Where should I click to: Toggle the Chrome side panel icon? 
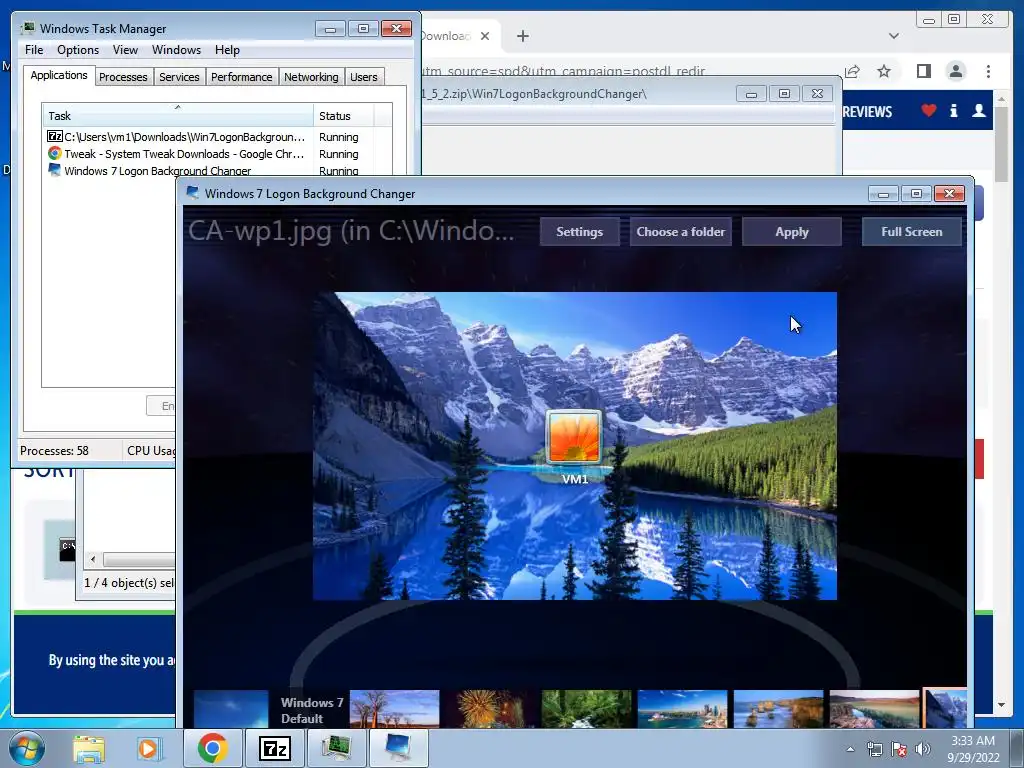tap(923, 71)
